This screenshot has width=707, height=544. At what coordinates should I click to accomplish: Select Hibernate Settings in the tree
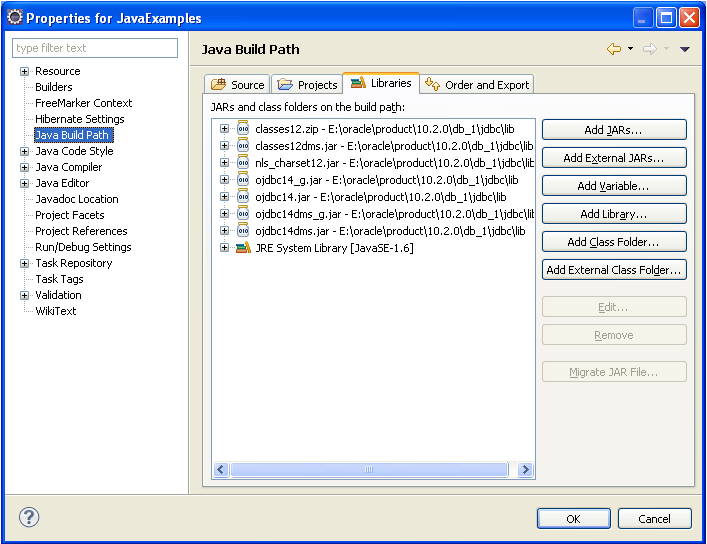point(80,119)
